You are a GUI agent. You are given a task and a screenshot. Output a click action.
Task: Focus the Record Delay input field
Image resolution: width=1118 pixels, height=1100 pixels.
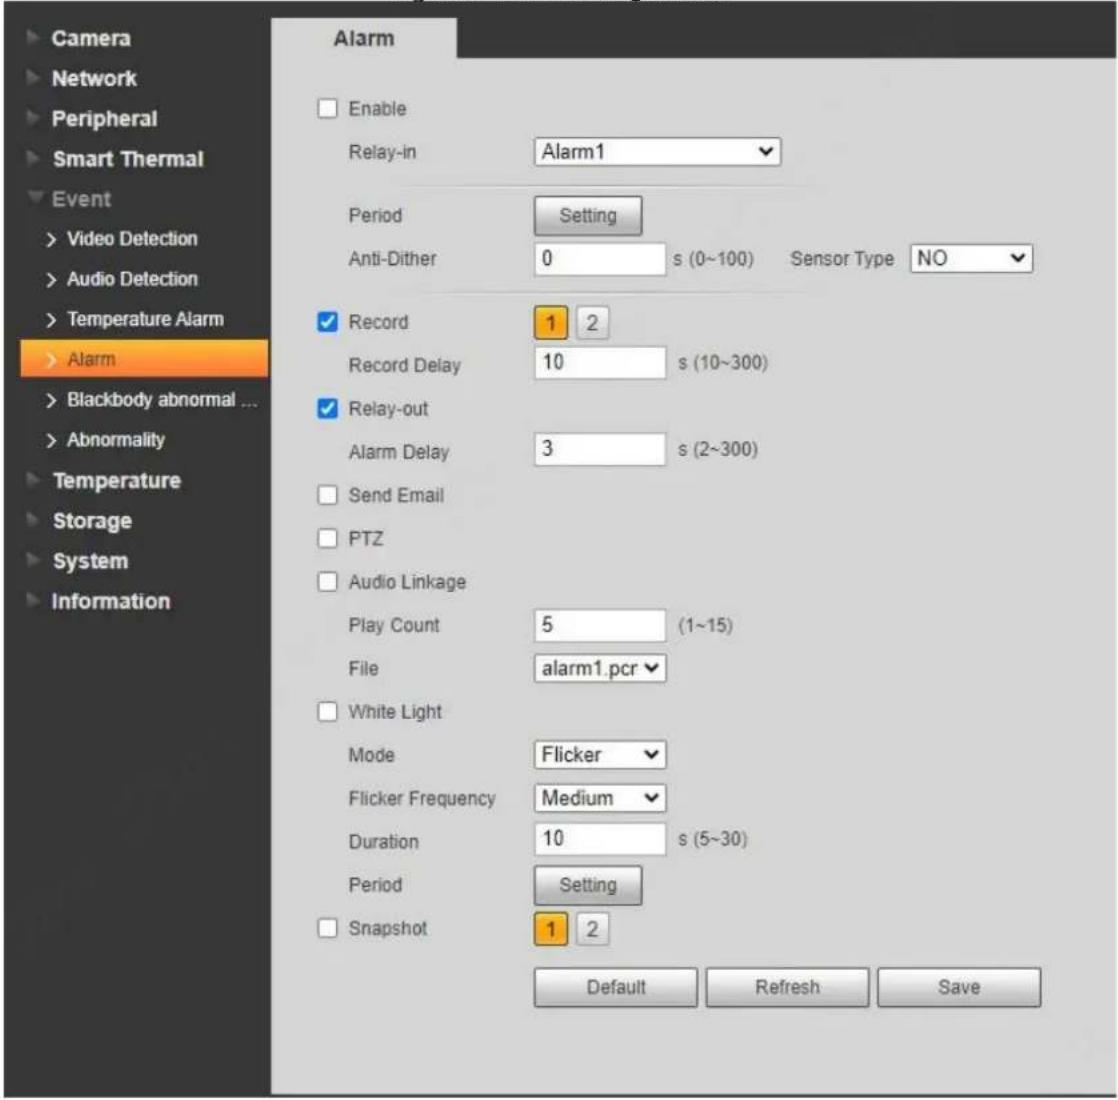click(600, 362)
